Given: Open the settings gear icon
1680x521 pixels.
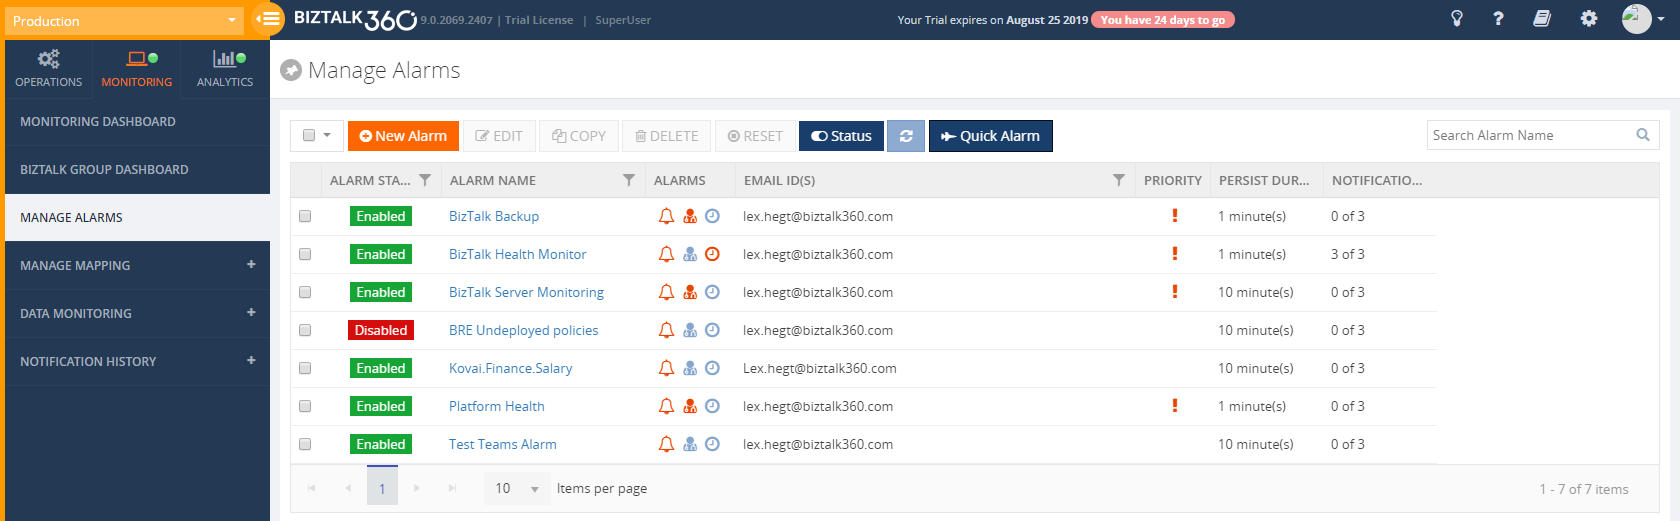Looking at the screenshot, I should (1589, 19).
